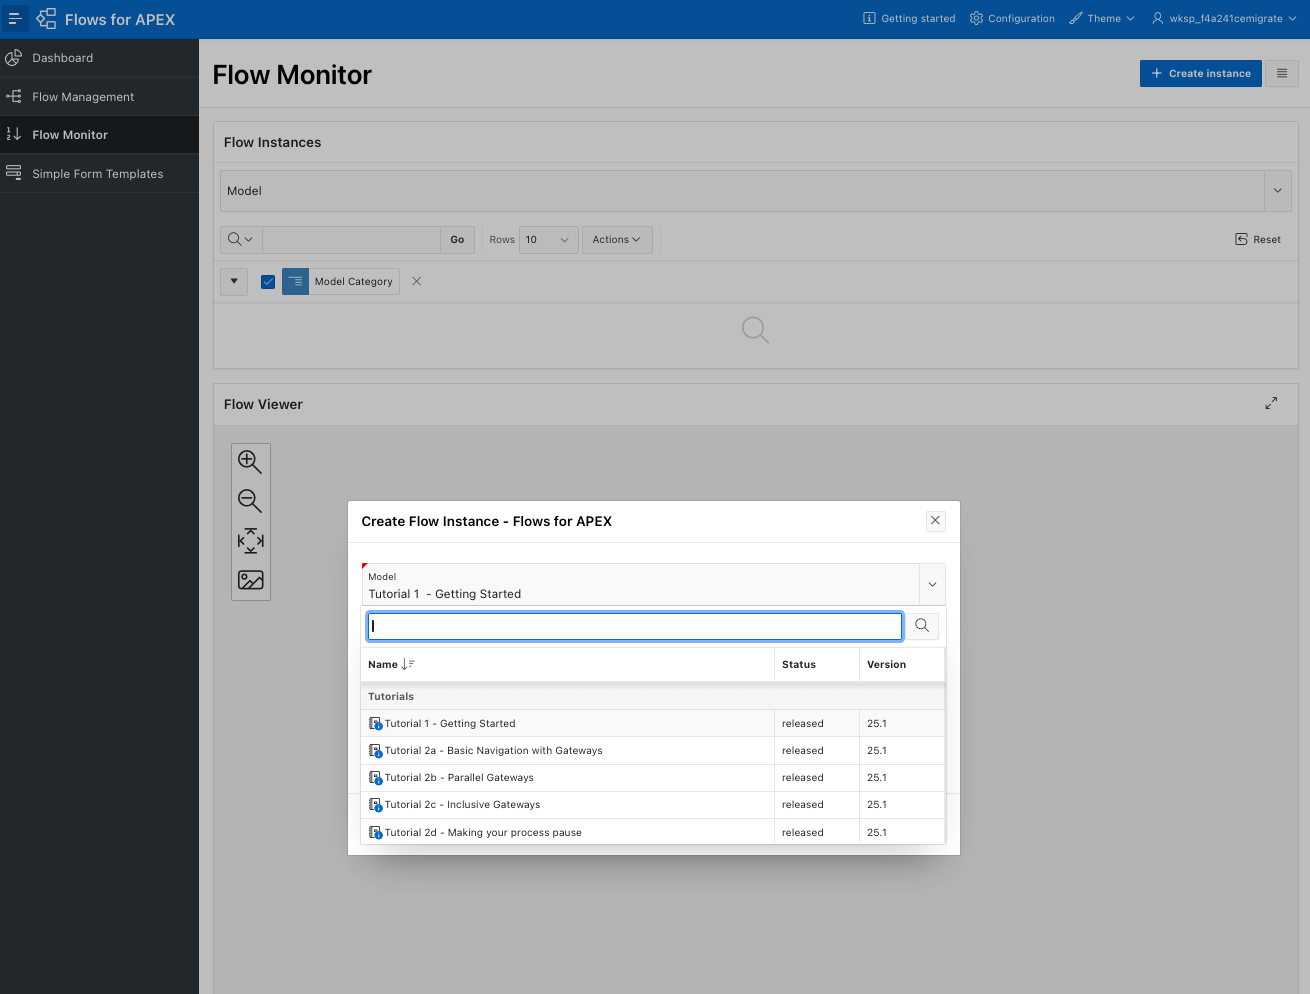
Task: Open Simple Form Templates page
Action: [97, 174]
